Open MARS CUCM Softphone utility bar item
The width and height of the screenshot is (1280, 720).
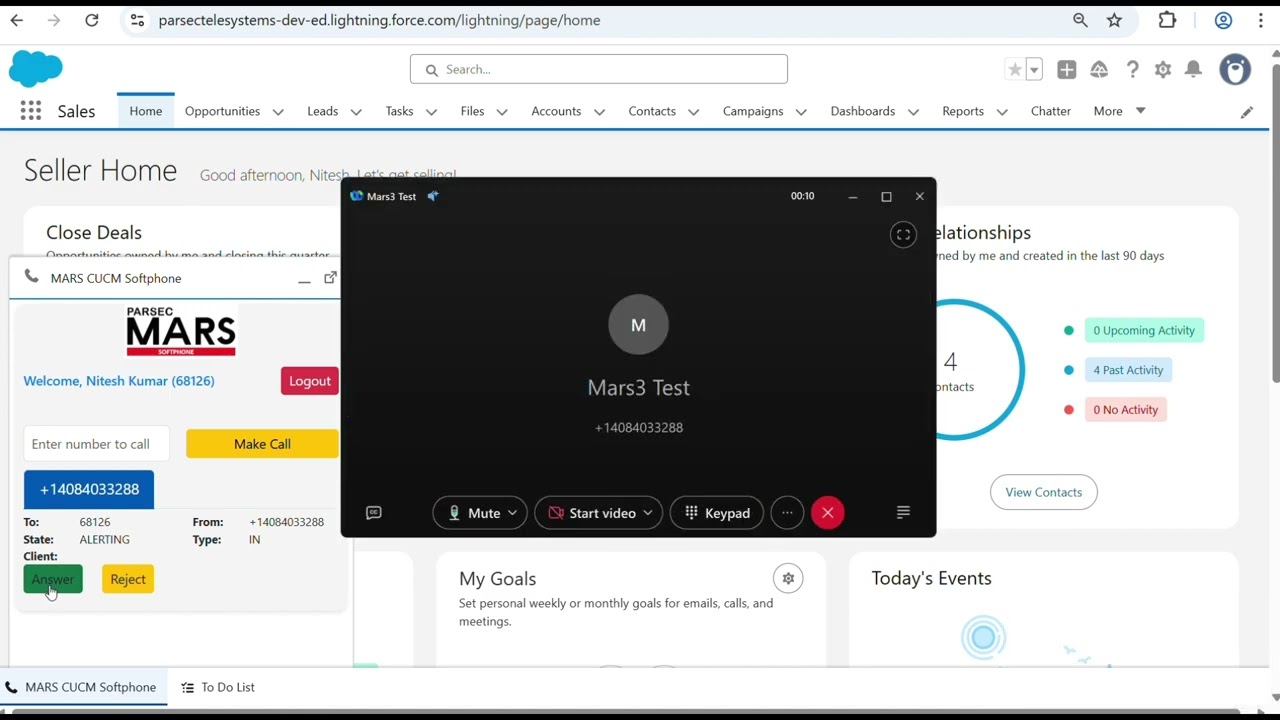point(84,687)
